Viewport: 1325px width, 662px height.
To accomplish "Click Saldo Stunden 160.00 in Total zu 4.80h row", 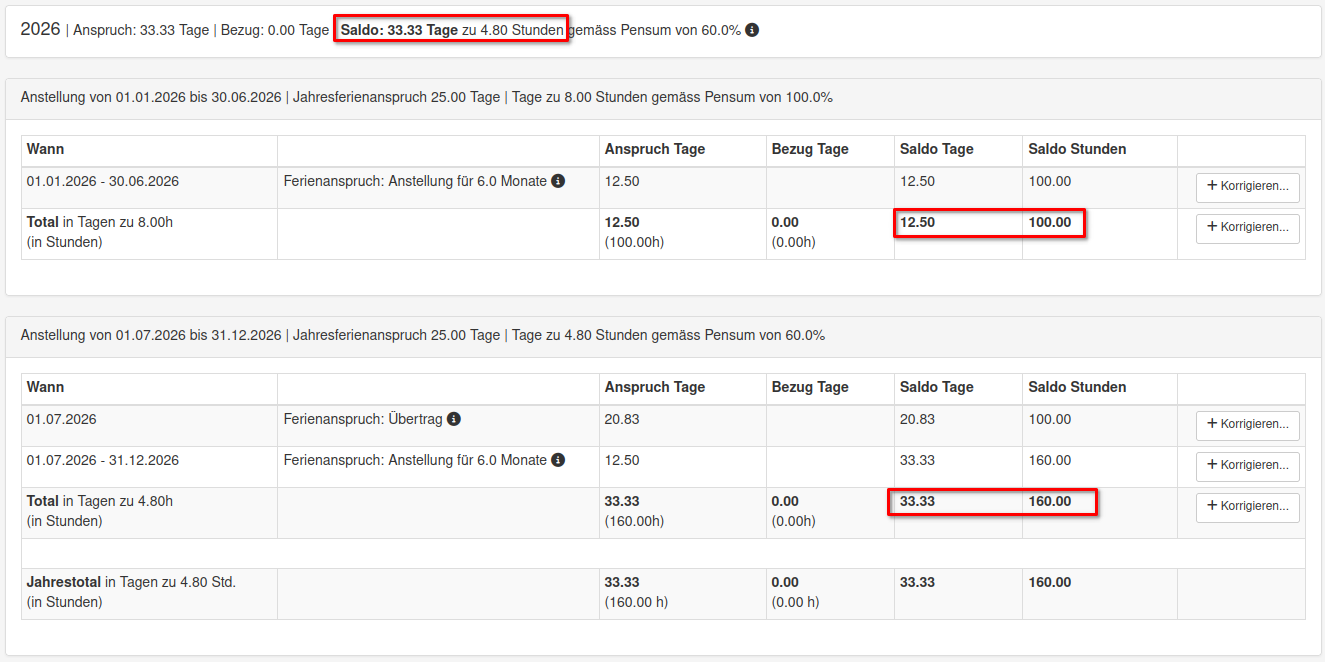I will click(1049, 501).
